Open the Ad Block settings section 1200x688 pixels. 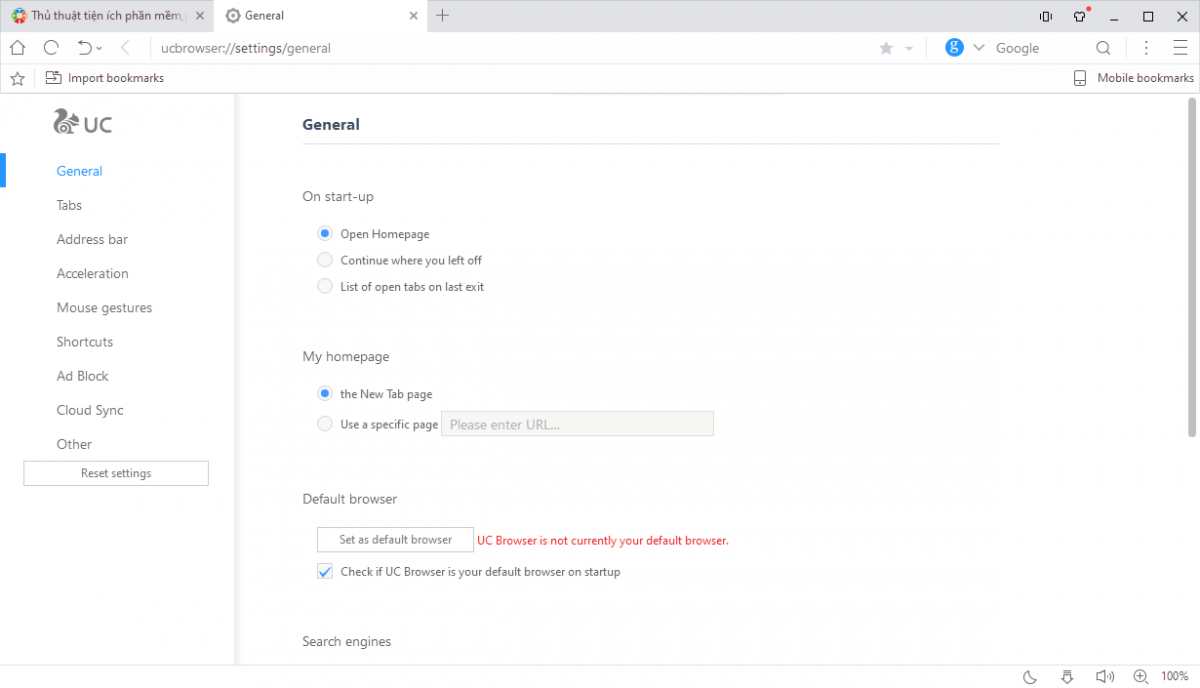[82, 376]
